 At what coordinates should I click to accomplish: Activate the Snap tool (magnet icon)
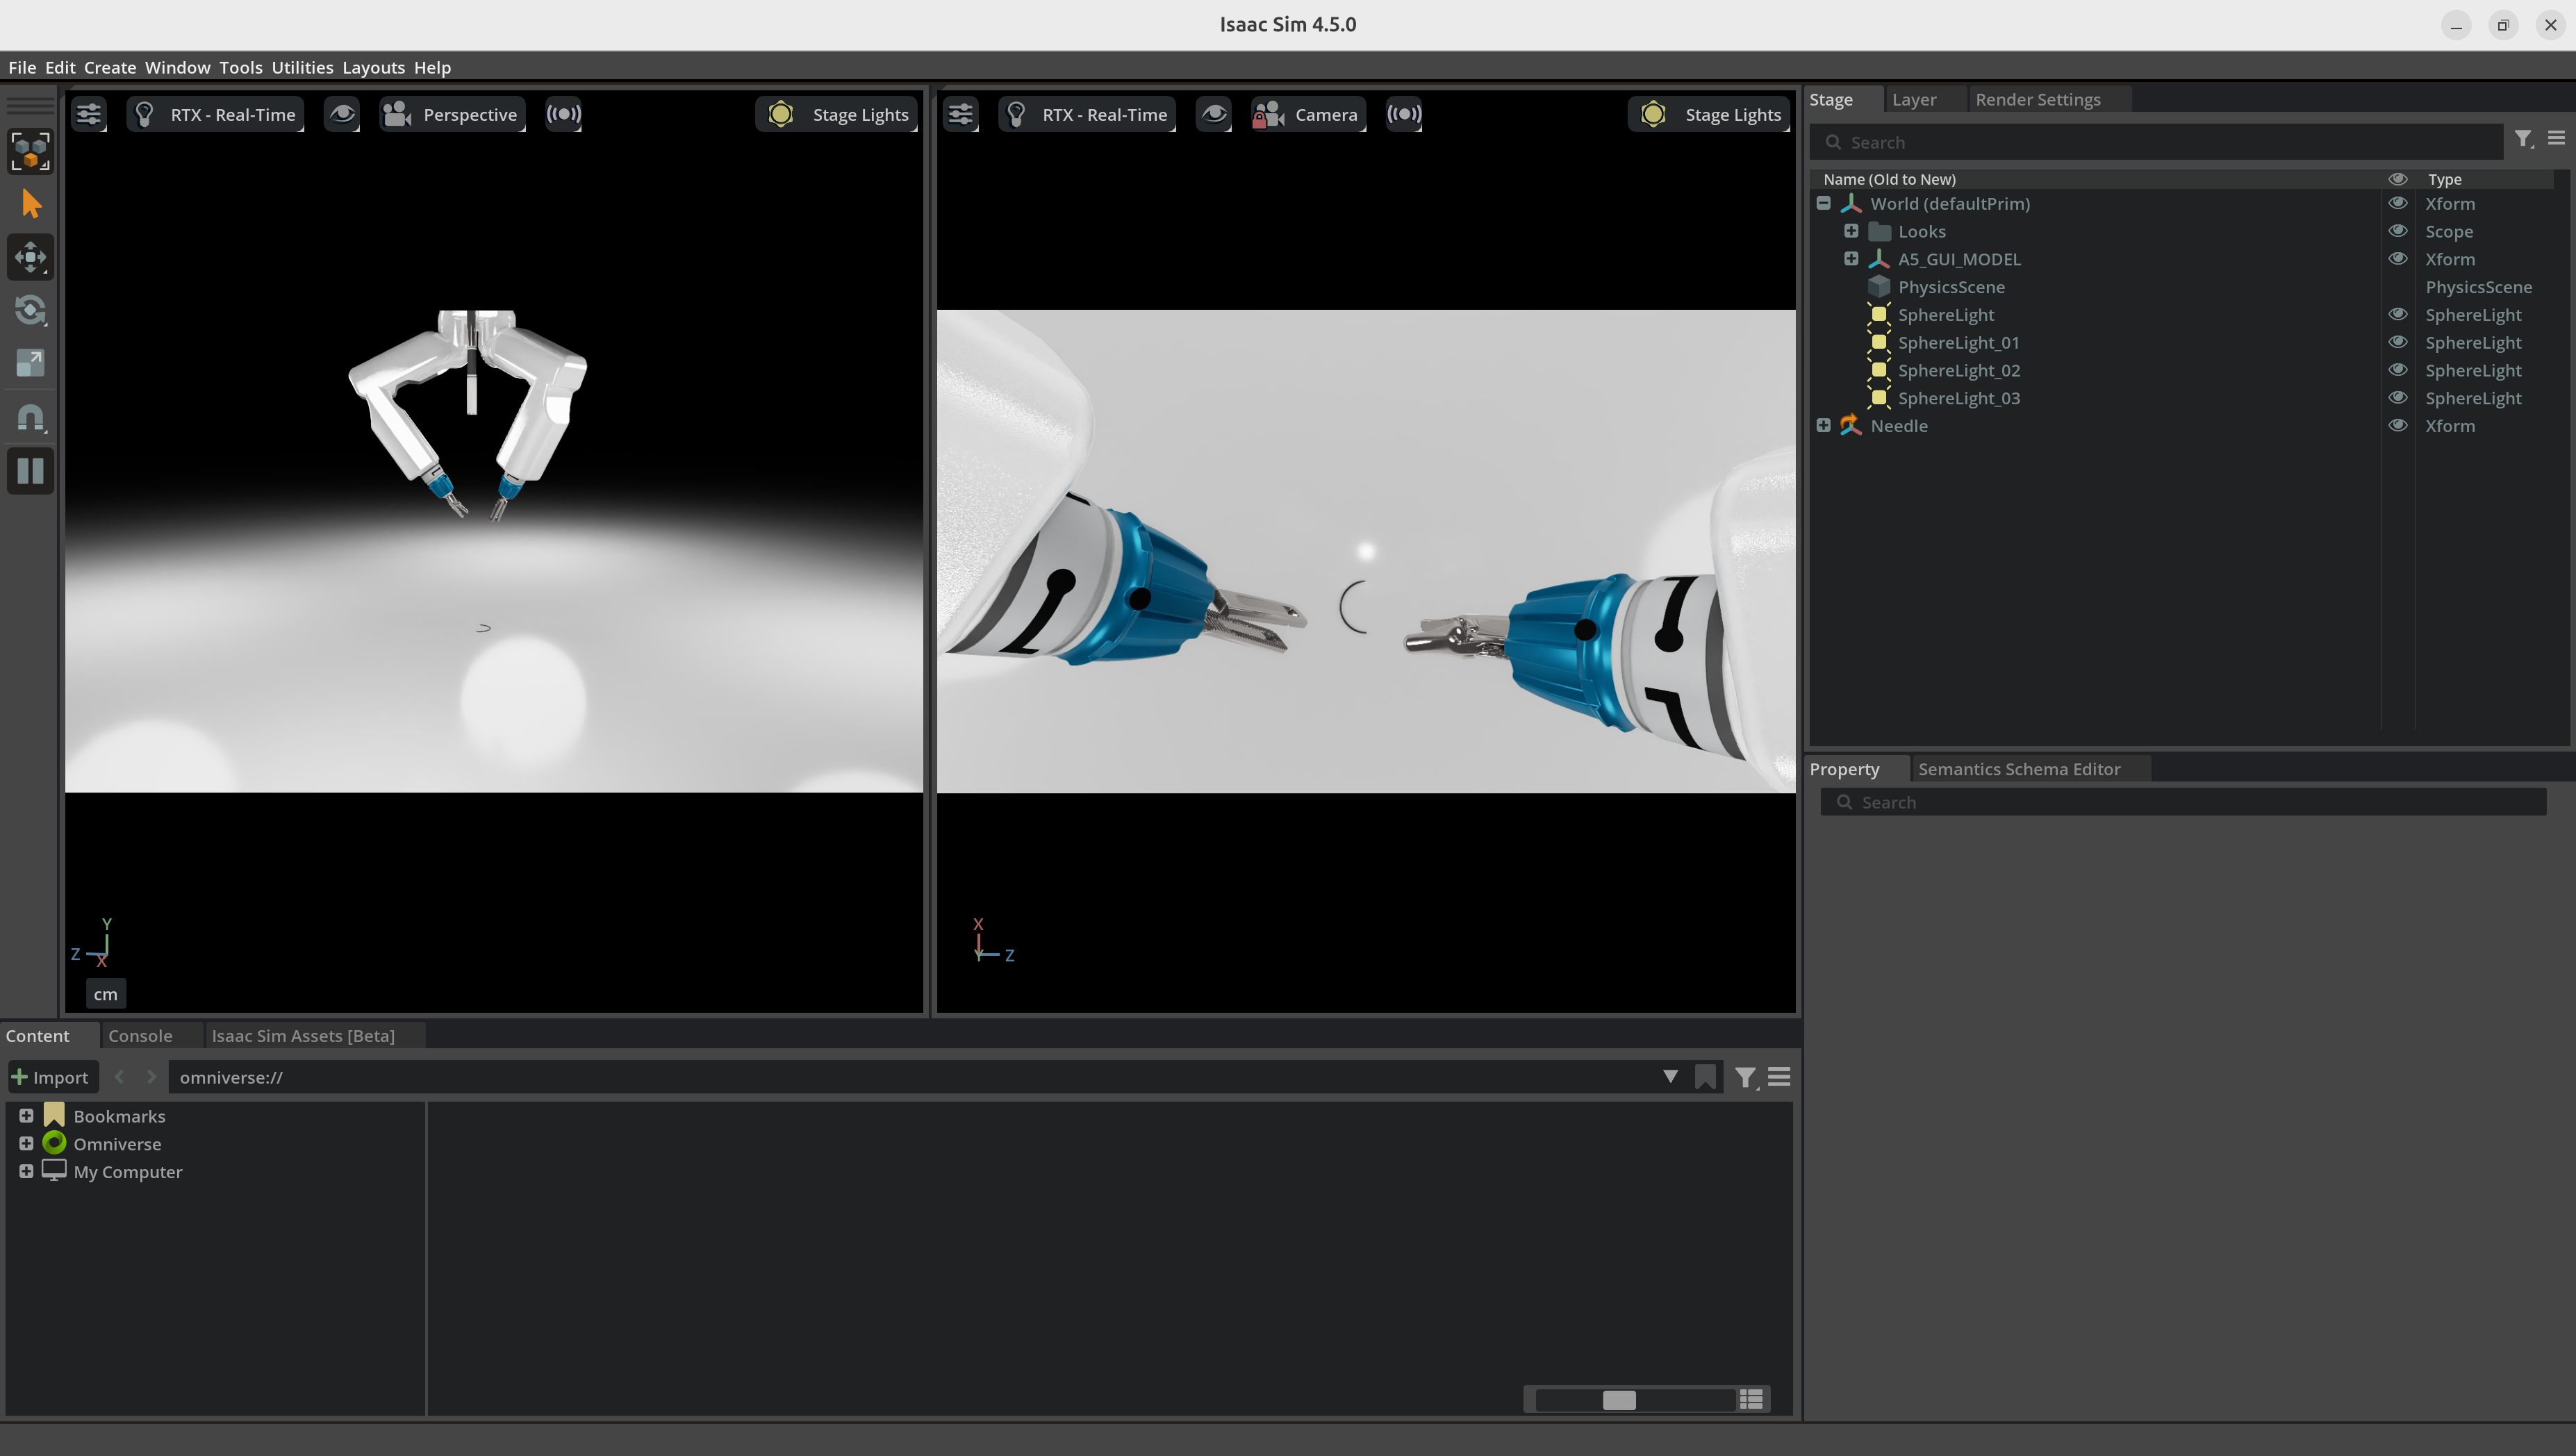(30, 418)
